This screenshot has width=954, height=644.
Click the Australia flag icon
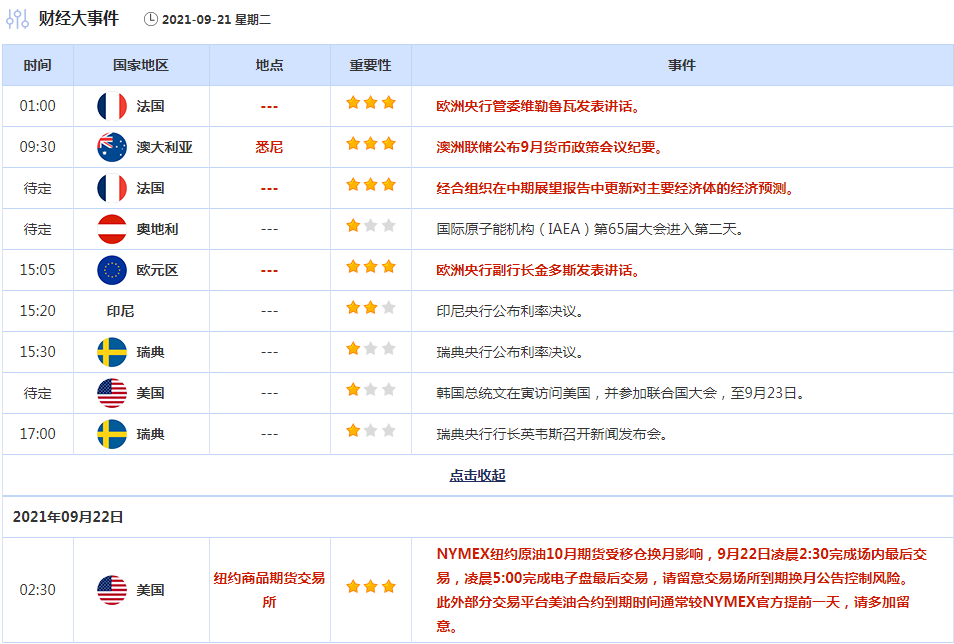(112, 147)
